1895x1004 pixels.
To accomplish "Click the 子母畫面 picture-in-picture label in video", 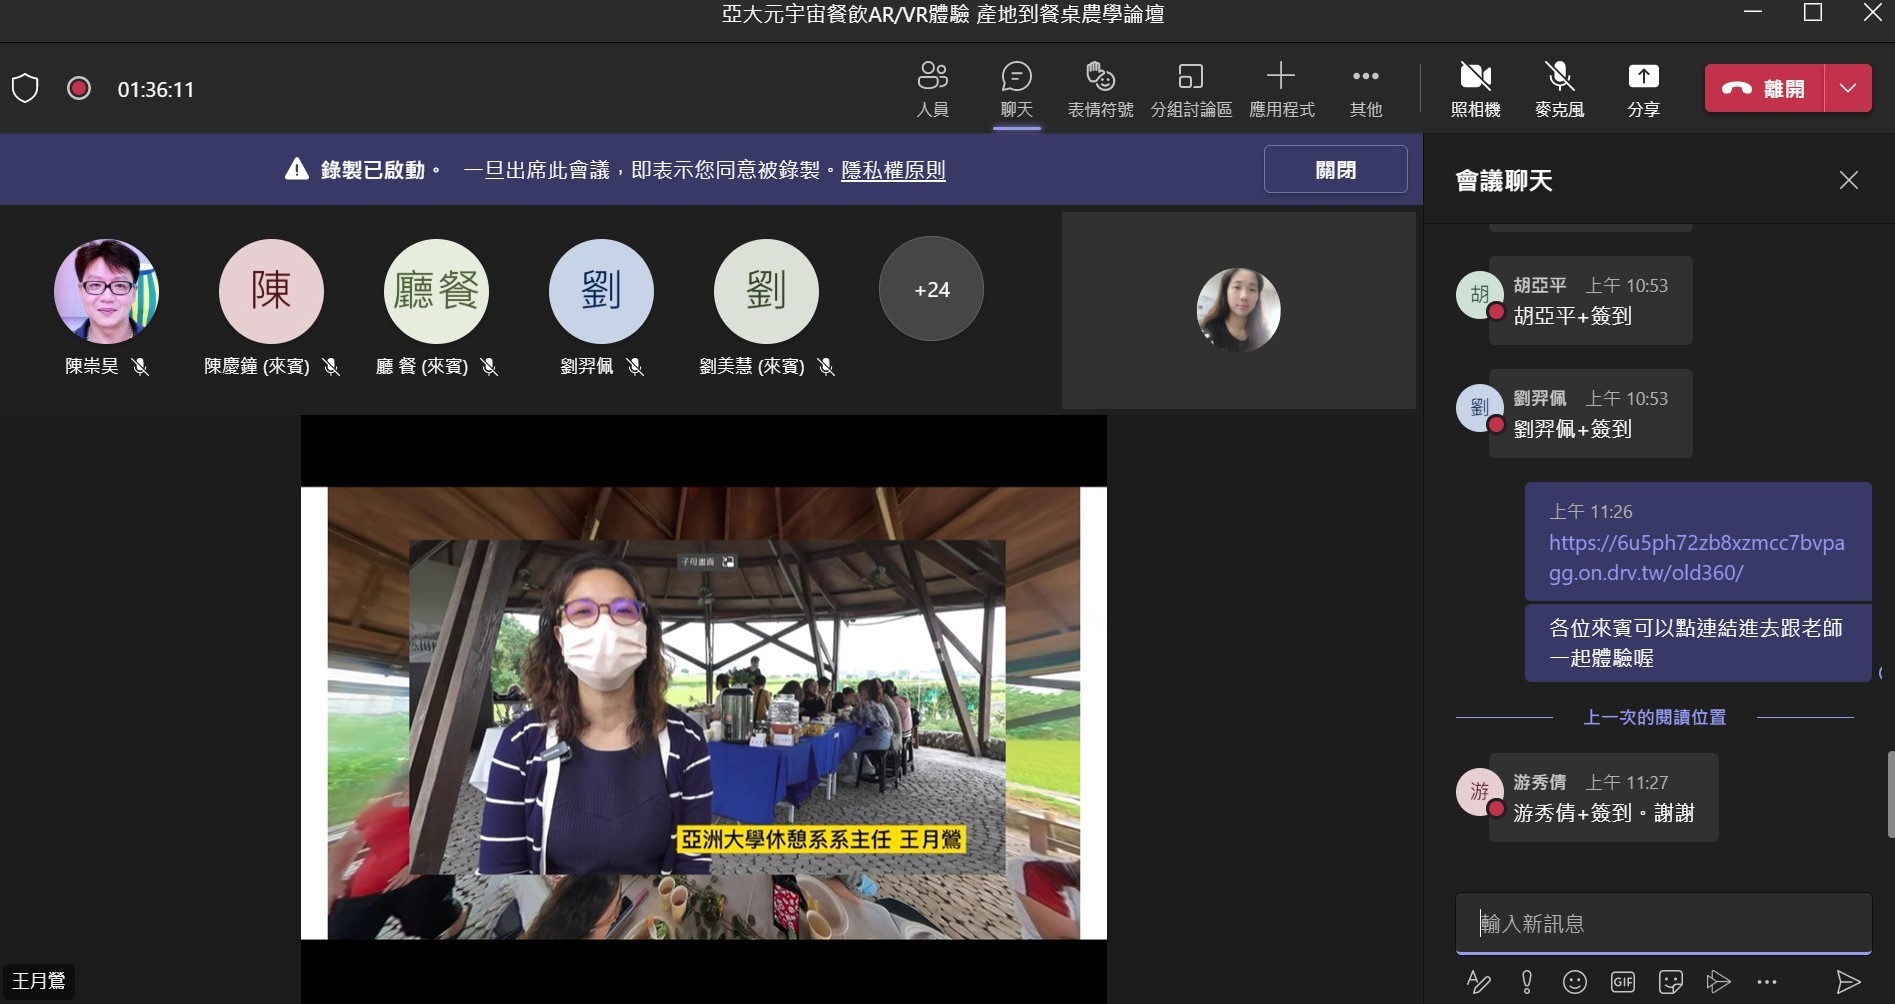I will point(708,562).
